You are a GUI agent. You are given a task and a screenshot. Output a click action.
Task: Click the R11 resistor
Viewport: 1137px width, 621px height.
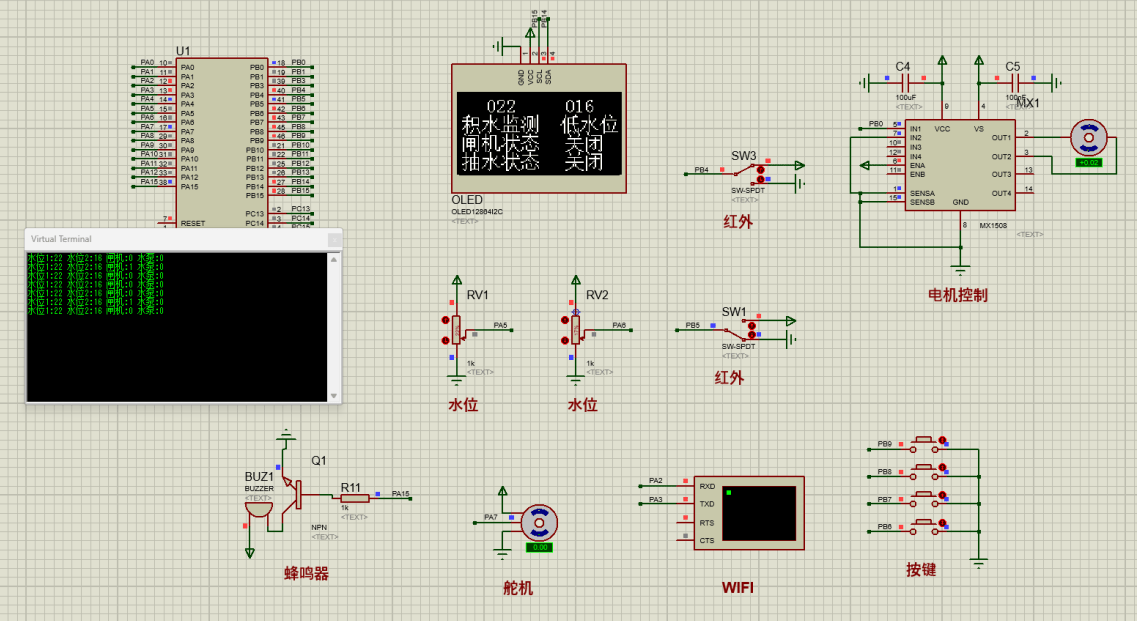354,498
